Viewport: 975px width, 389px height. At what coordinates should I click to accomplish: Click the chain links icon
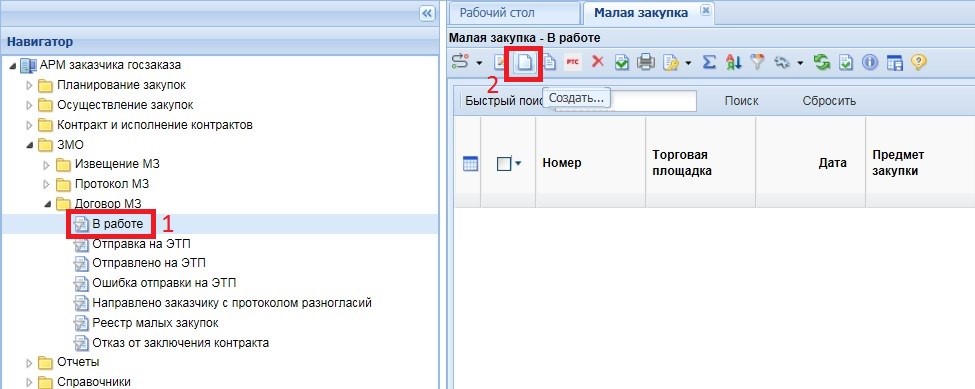coord(782,62)
